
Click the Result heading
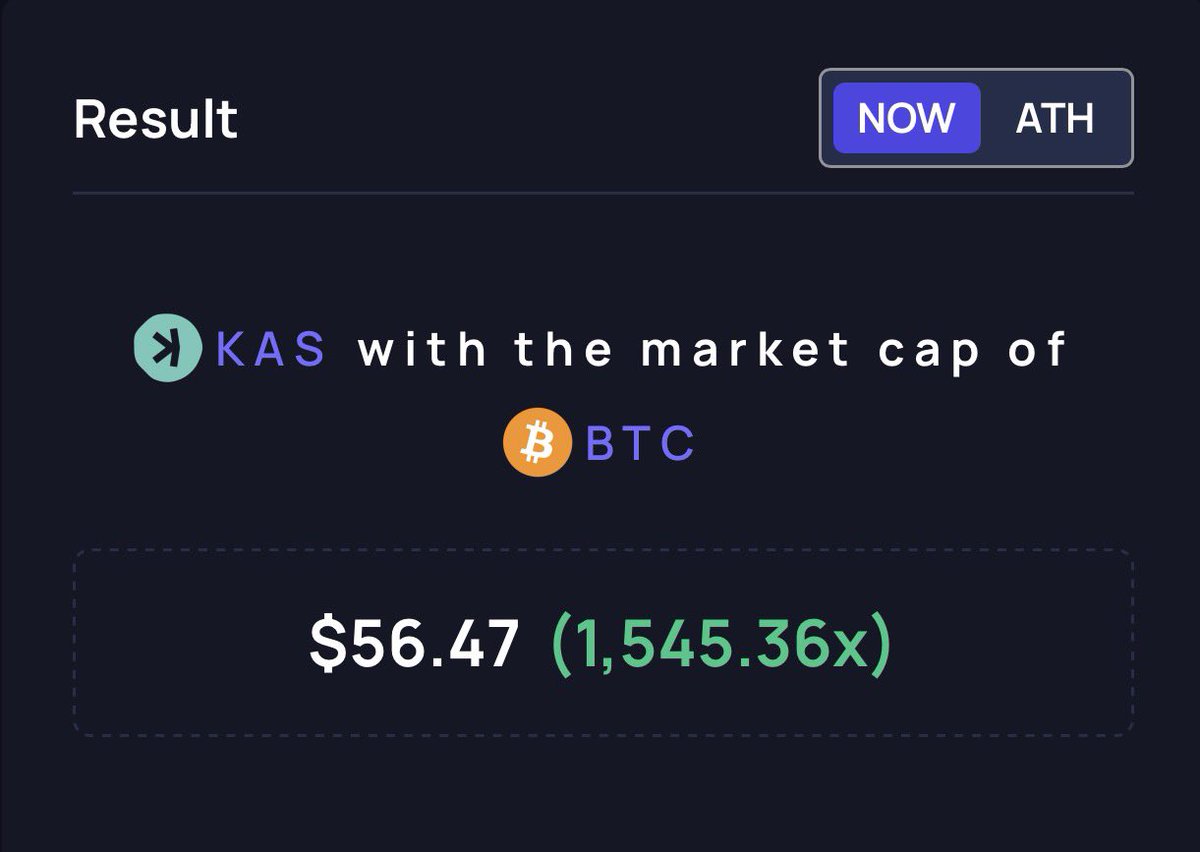click(156, 119)
